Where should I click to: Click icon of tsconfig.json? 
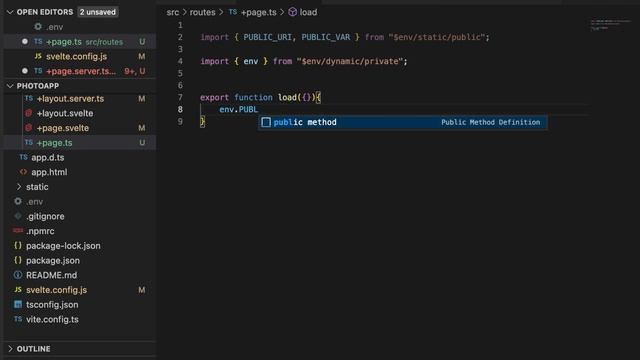pyautogui.click(x=18, y=304)
